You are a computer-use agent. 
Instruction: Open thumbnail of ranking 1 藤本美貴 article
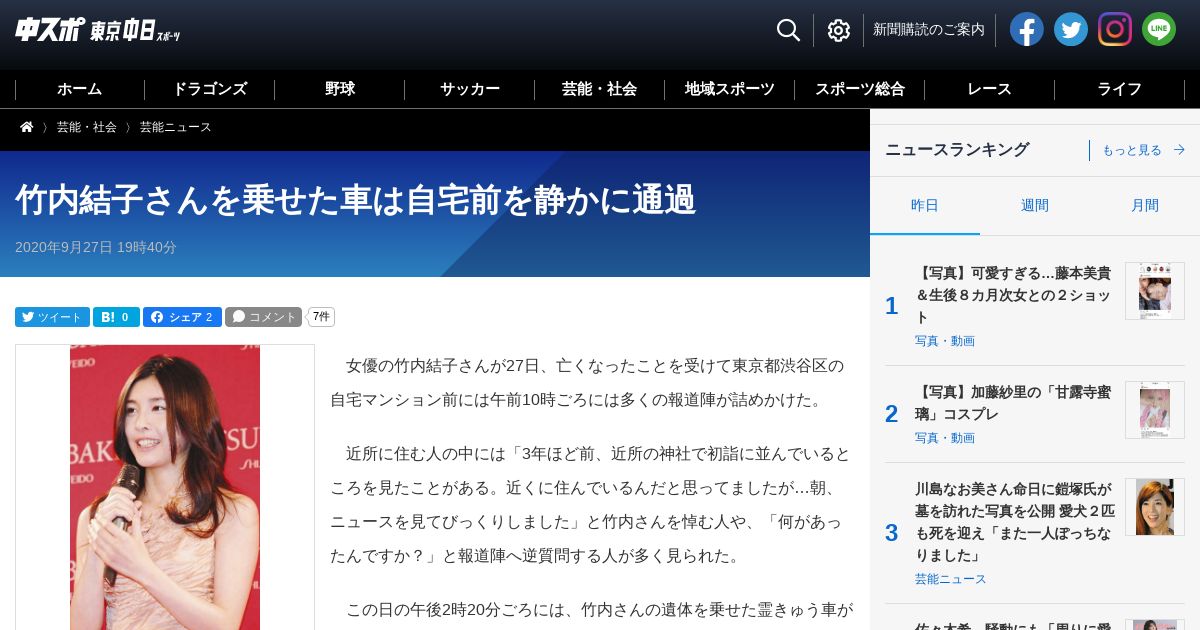point(1155,291)
